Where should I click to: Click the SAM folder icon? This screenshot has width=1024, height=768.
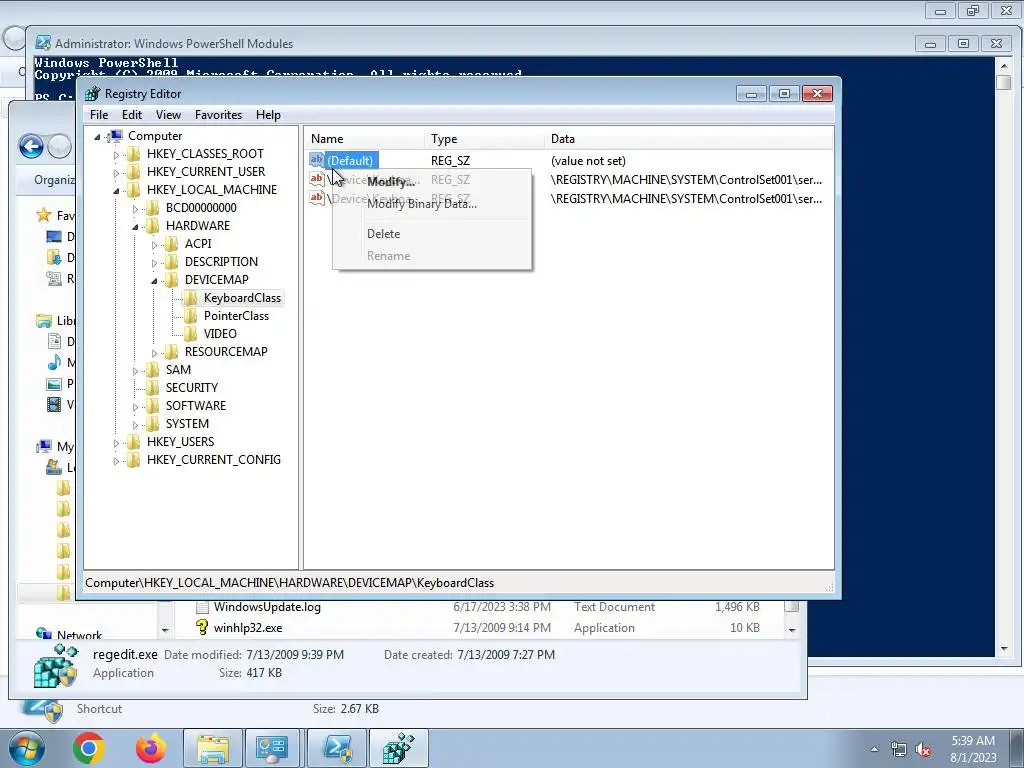152,370
